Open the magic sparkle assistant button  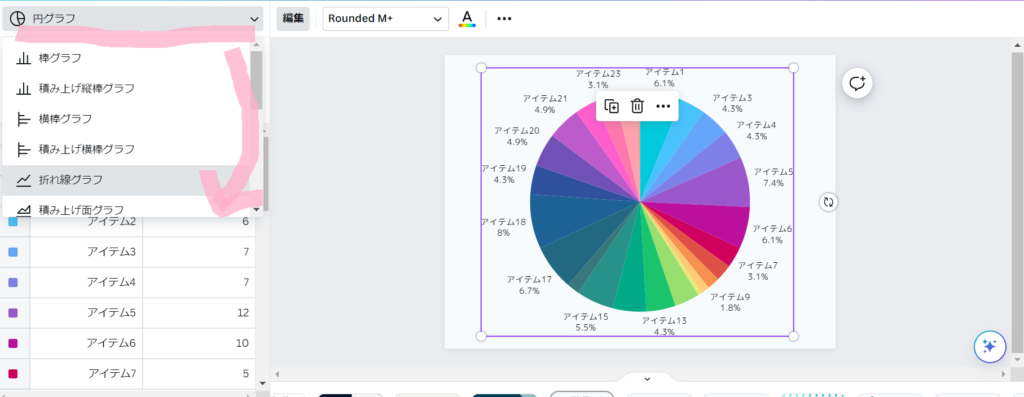point(989,346)
